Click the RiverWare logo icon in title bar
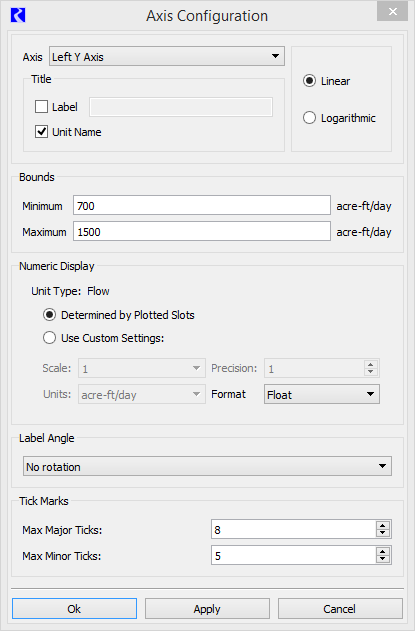Viewport: 415px width, 631px height. click(18, 16)
